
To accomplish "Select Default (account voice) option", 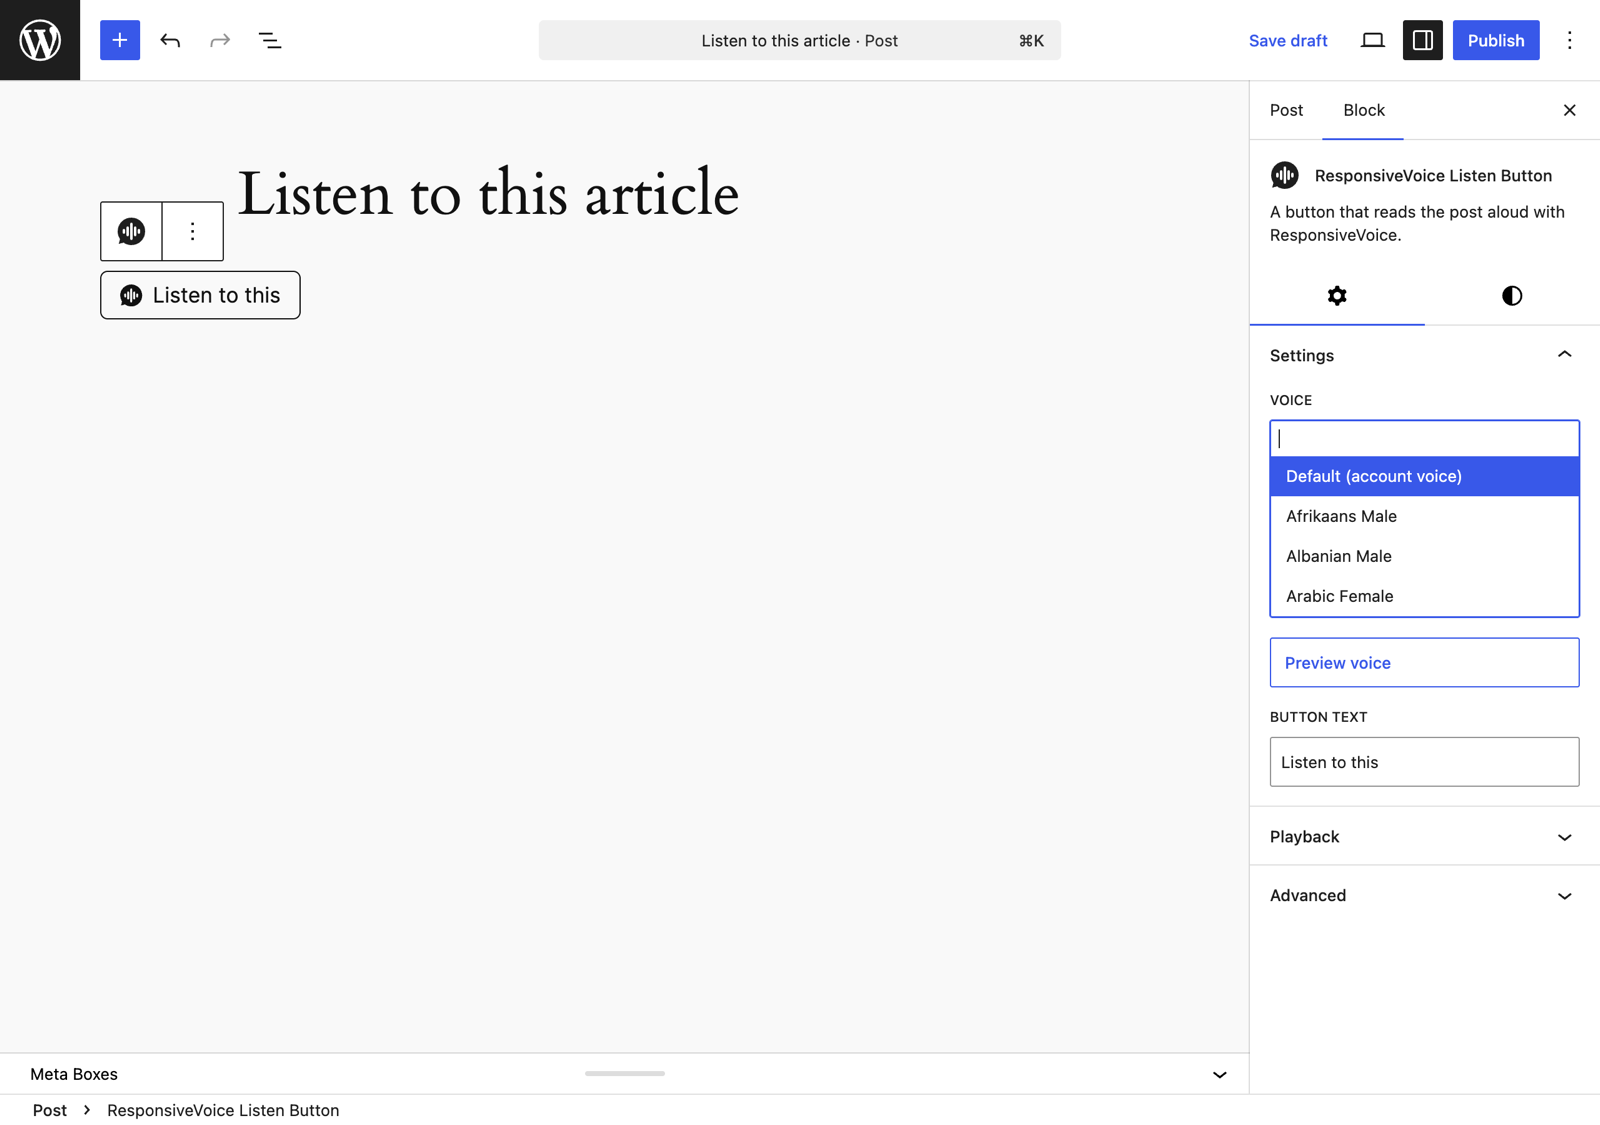I will (1424, 476).
